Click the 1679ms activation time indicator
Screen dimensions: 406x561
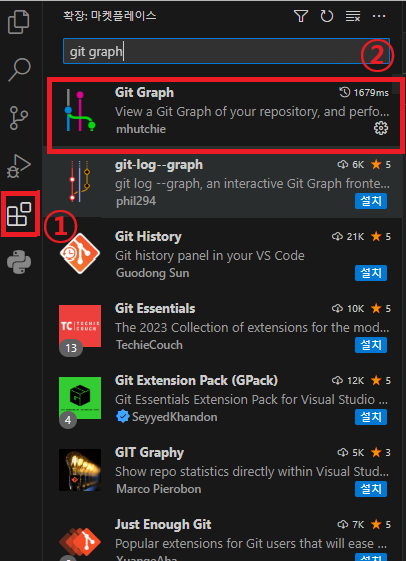click(x=364, y=93)
